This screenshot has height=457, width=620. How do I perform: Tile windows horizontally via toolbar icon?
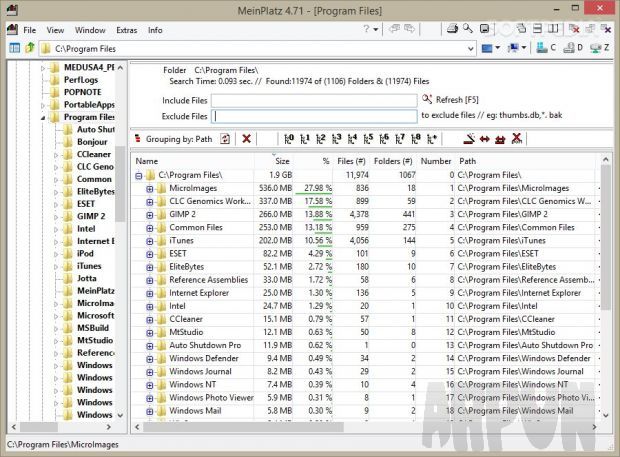[x=537, y=28]
